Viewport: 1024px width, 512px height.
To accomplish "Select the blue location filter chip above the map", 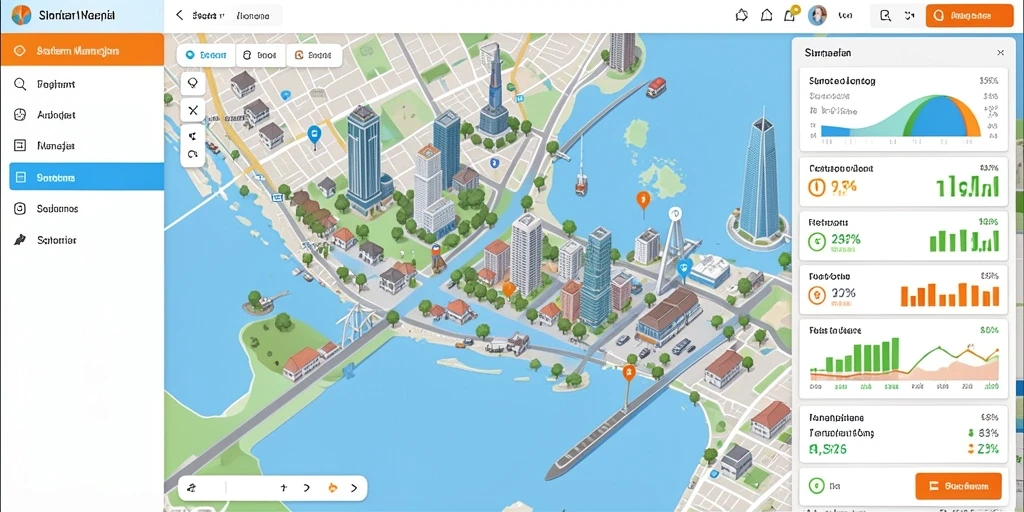I will [206, 56].
